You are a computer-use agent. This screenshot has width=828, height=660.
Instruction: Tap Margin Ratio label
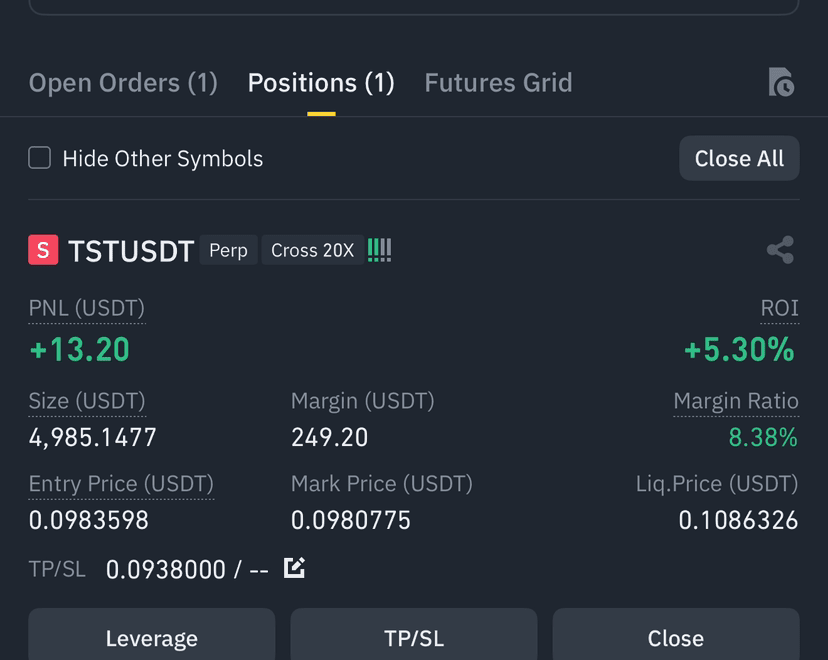point(736,401)
